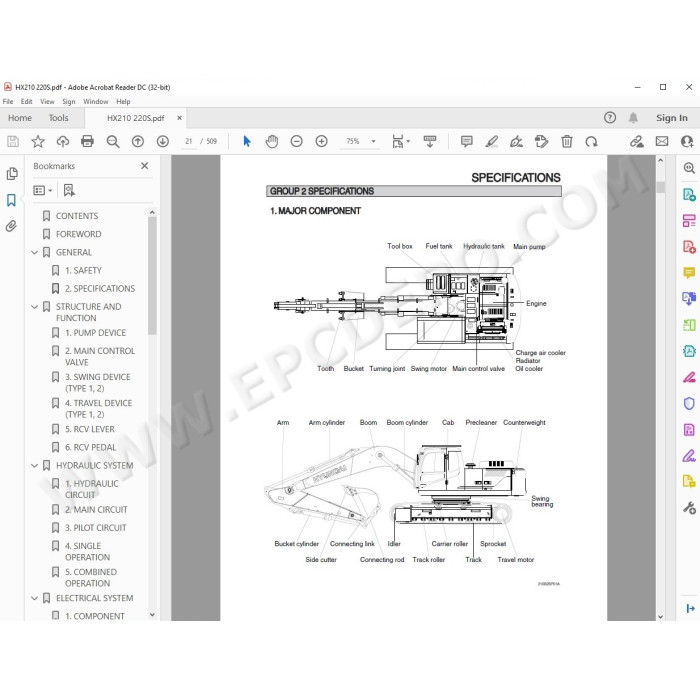Click the document vertical scrollbar thumb
The height and width of the screenshot is (700, 700).
(x=661, y=187)
